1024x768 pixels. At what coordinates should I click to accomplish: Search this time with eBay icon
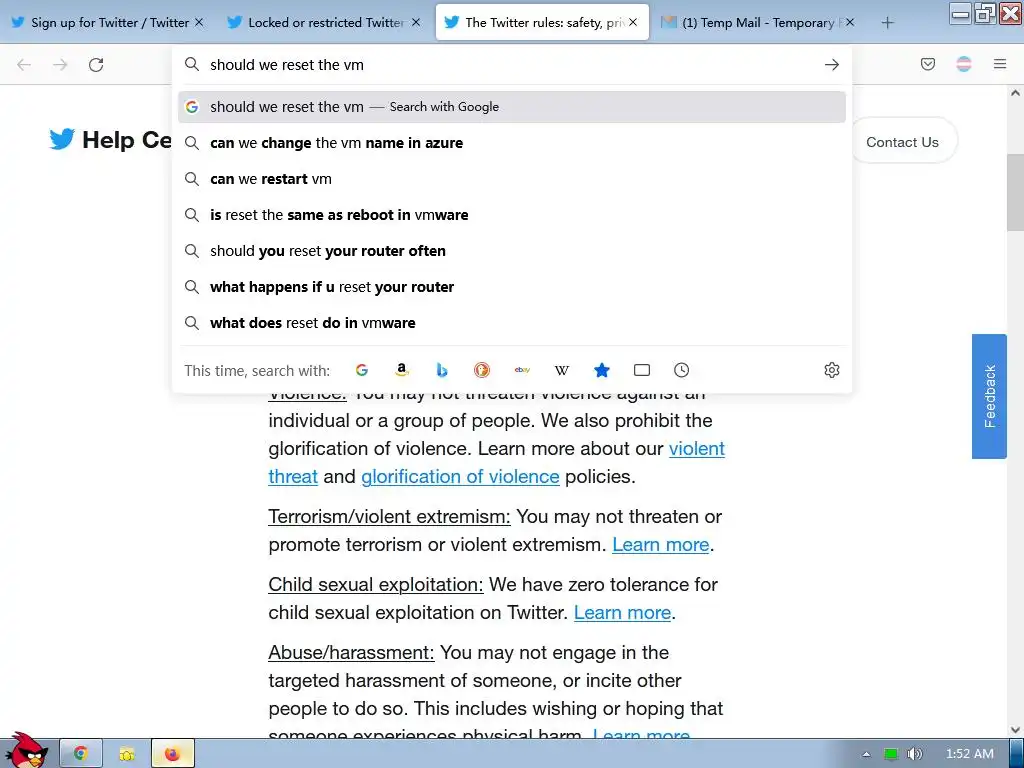point(522,370)
